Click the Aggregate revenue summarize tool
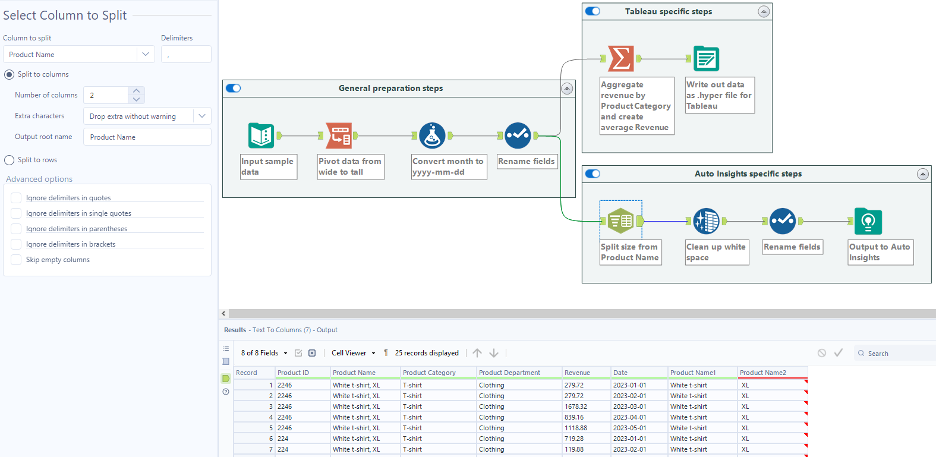The width and height of the screenshot is (936, 458). (620, 59)
